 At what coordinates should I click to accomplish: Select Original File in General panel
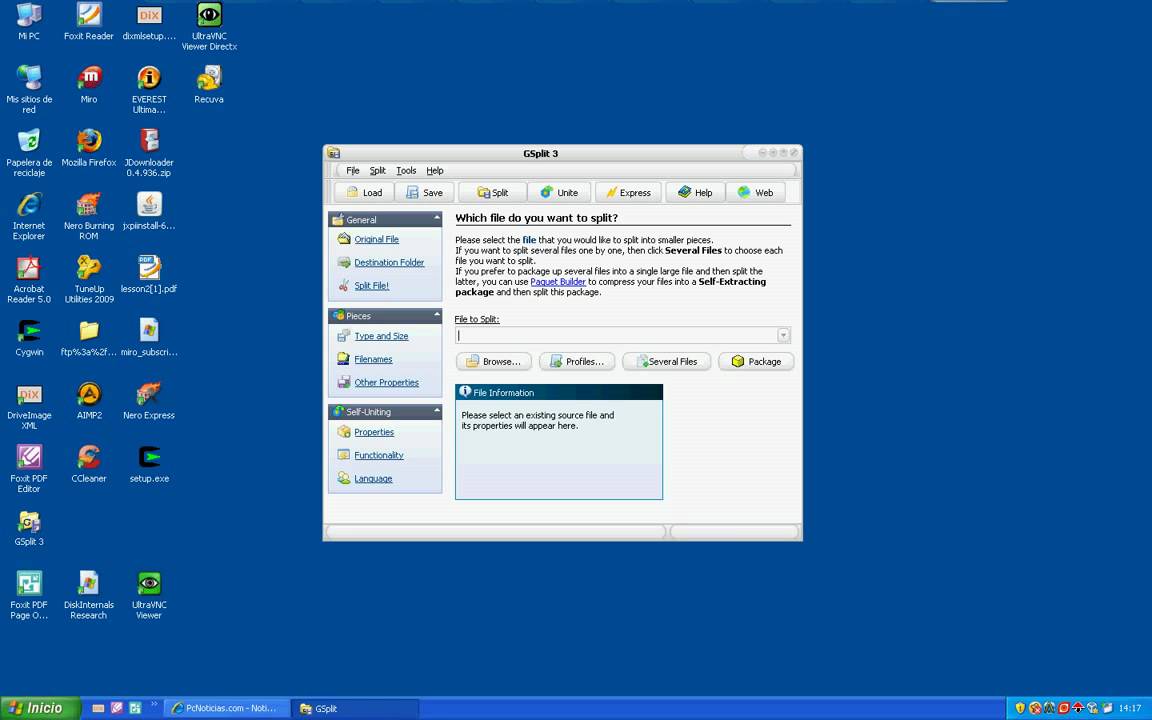(x=376, y=240)
